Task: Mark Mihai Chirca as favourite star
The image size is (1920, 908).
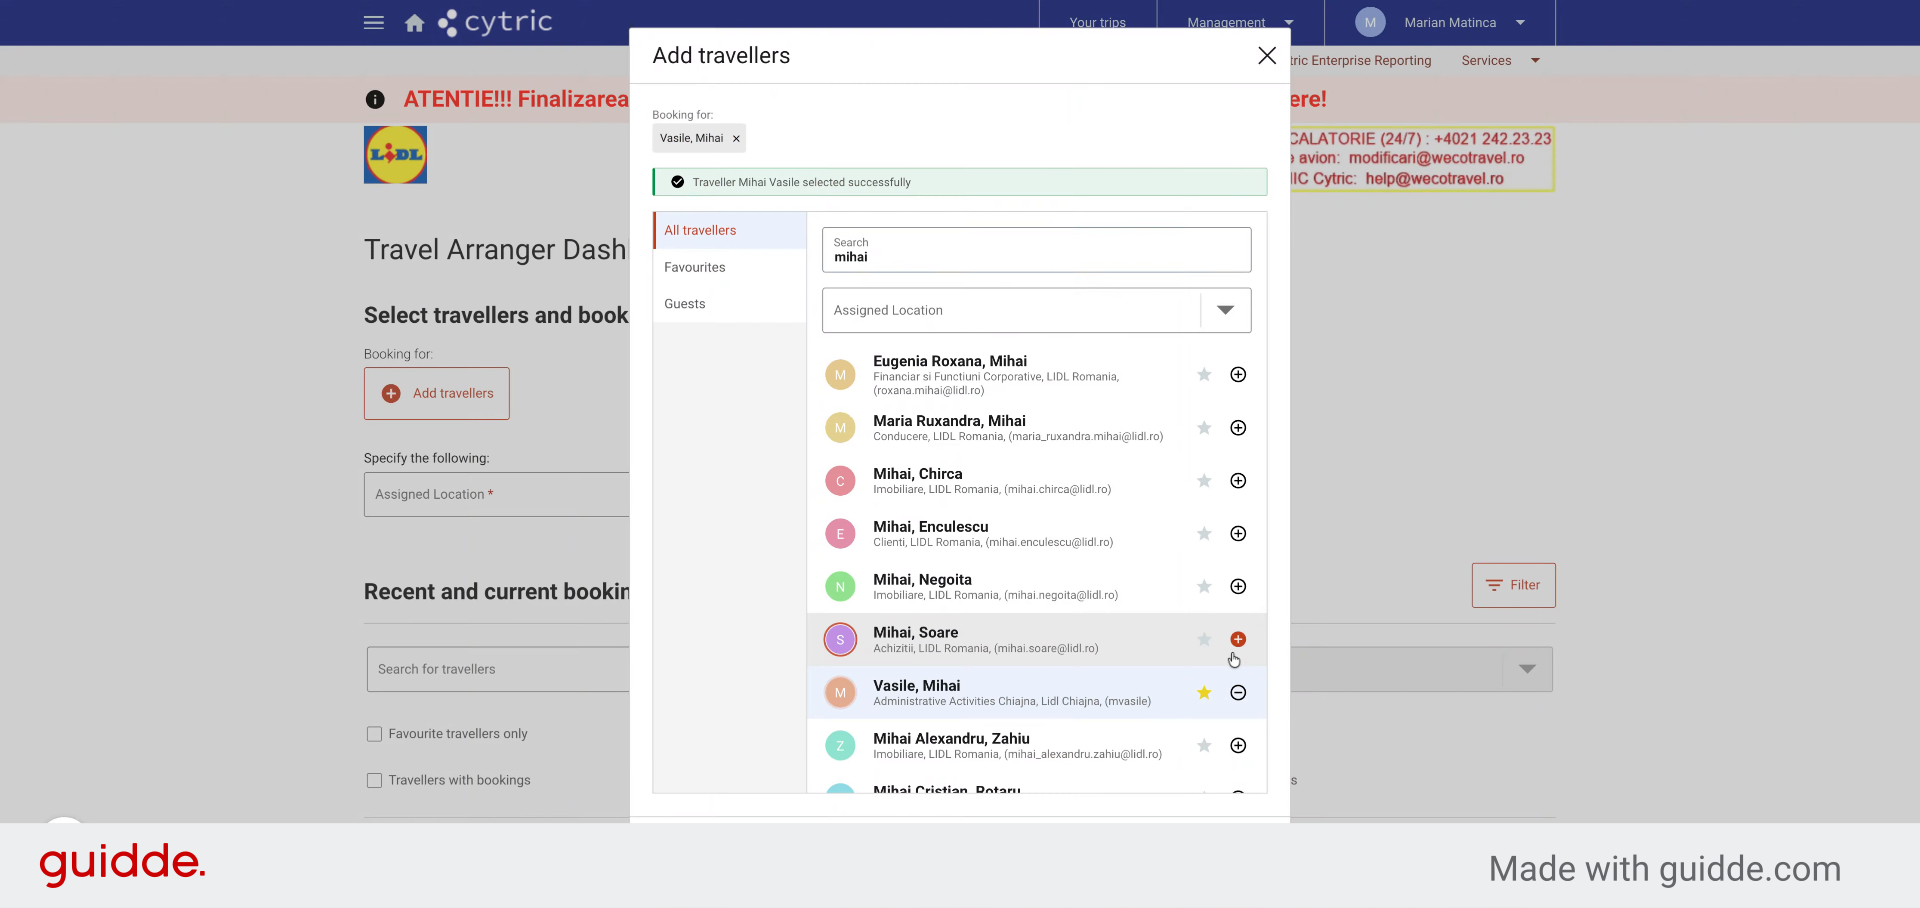Action: [1204, 481]
